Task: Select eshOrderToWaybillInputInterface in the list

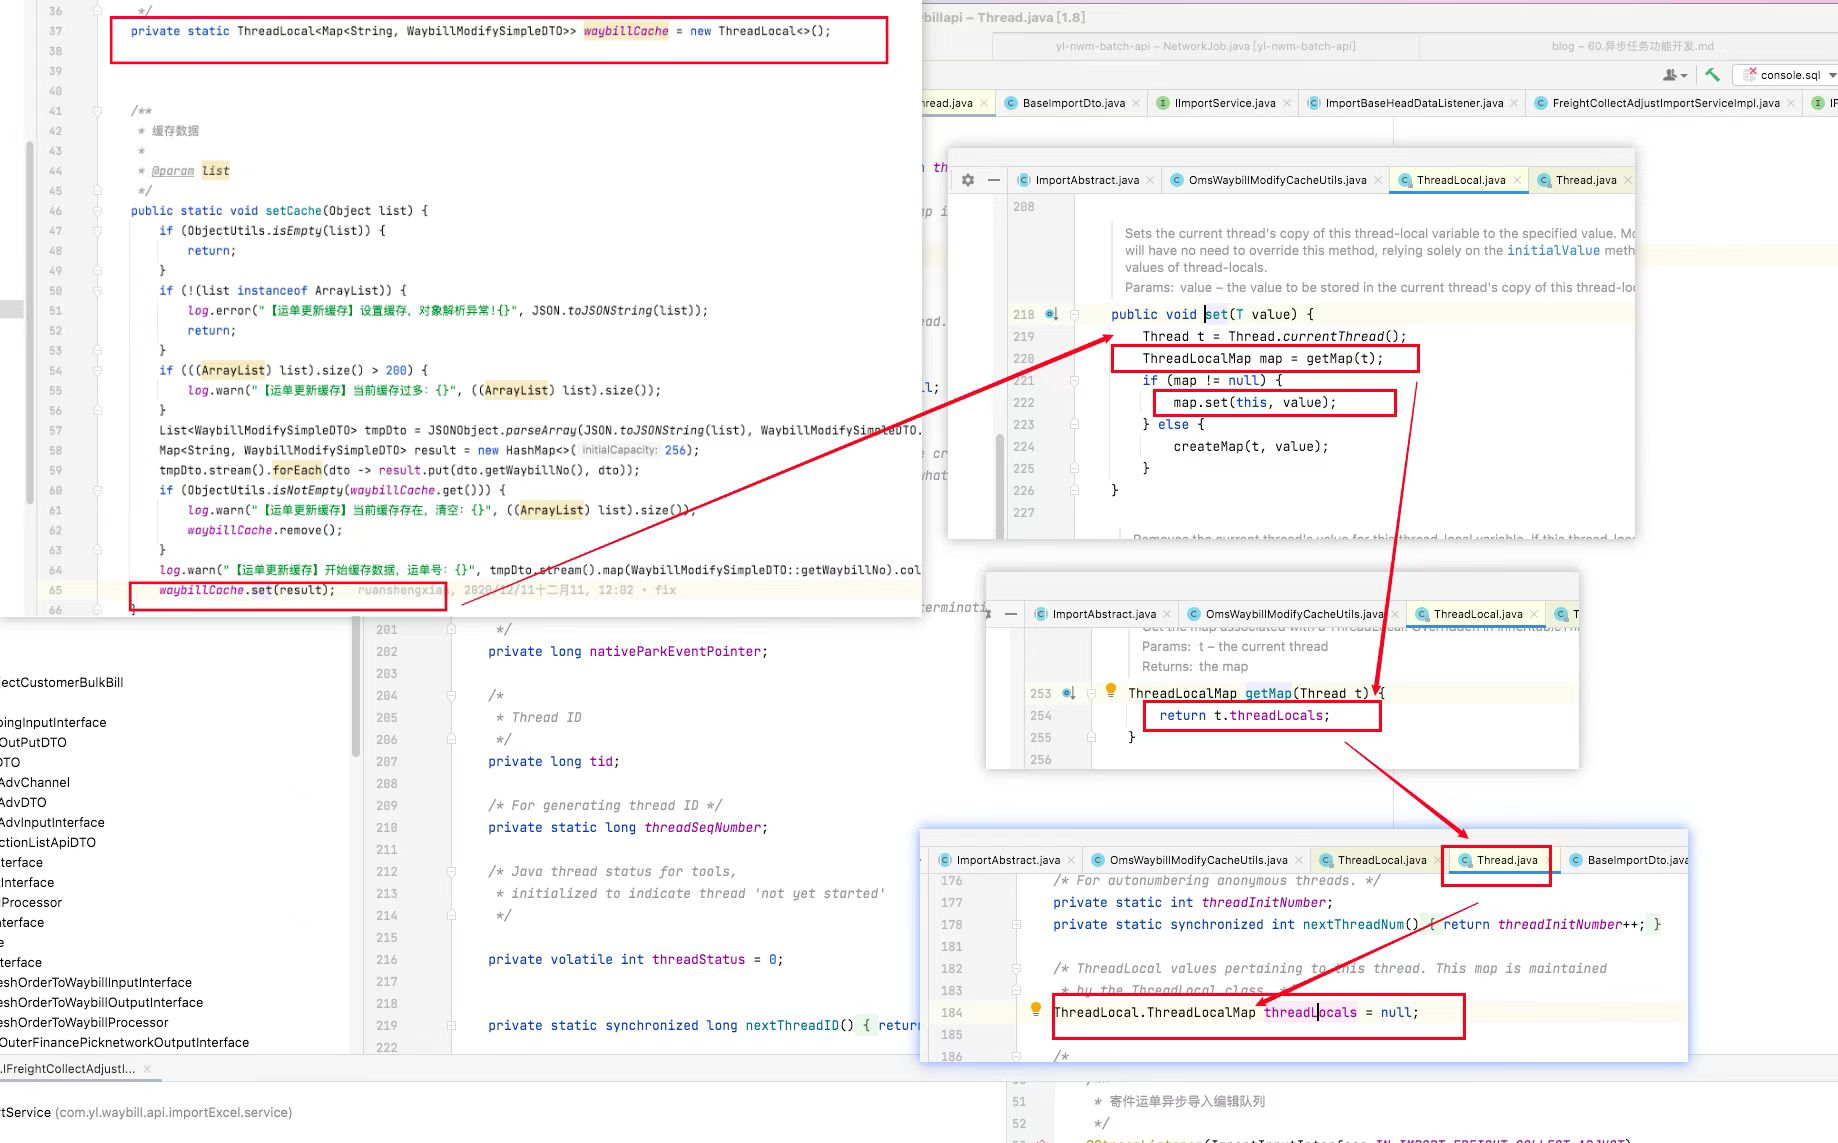Action: point(96,982)
